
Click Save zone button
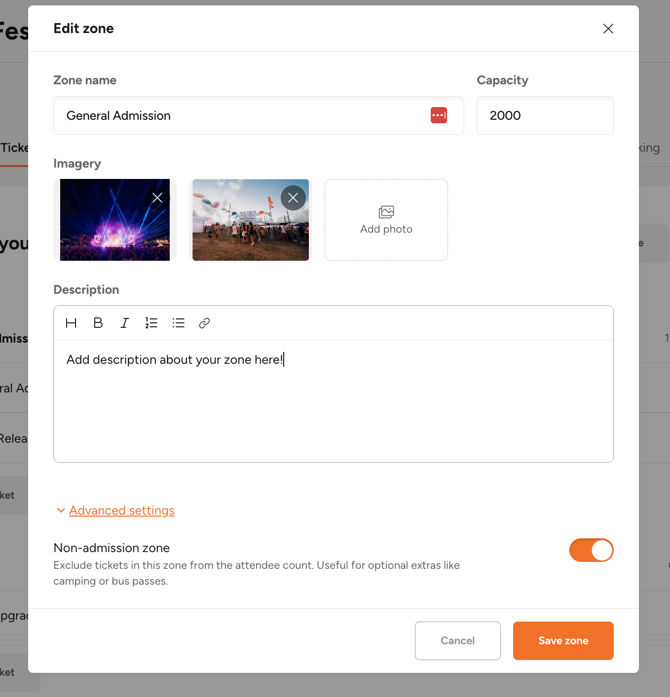click(563, 641)
